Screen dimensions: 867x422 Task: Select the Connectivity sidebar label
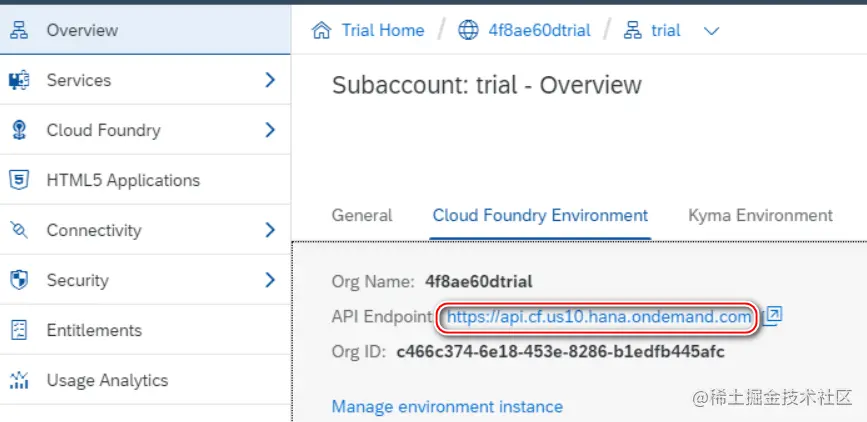94,230
